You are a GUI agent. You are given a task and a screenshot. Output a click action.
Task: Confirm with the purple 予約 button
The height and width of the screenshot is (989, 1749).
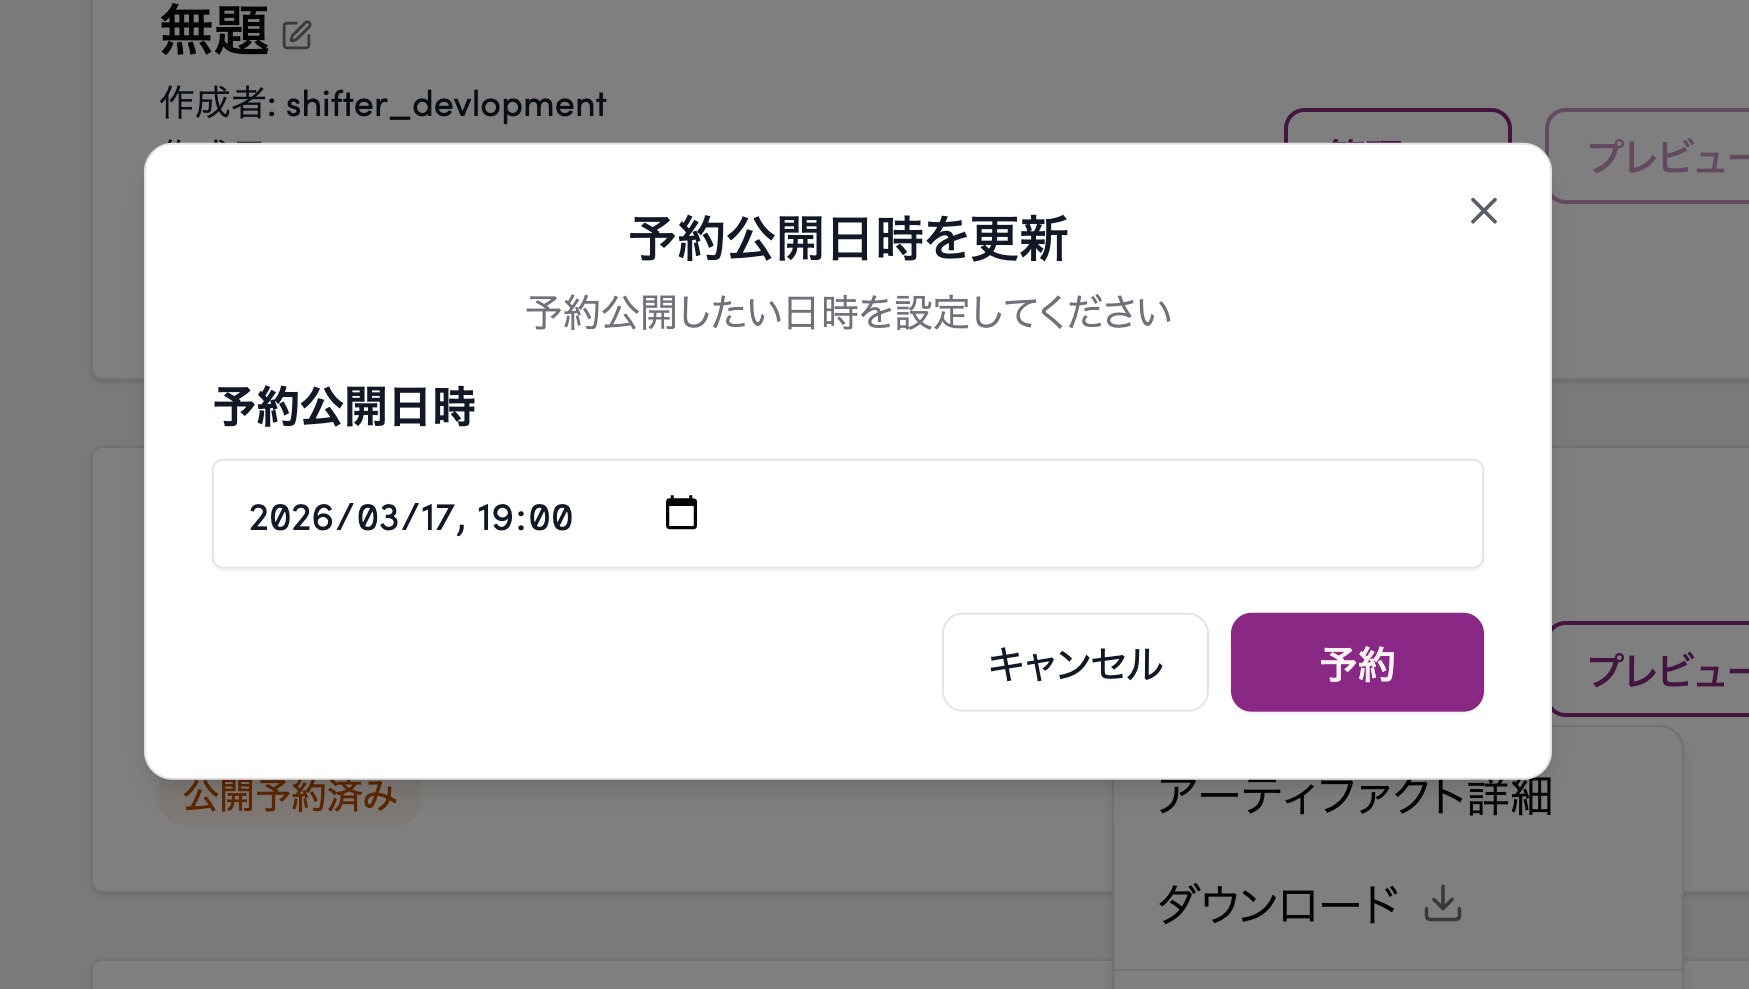(1356, 663)
